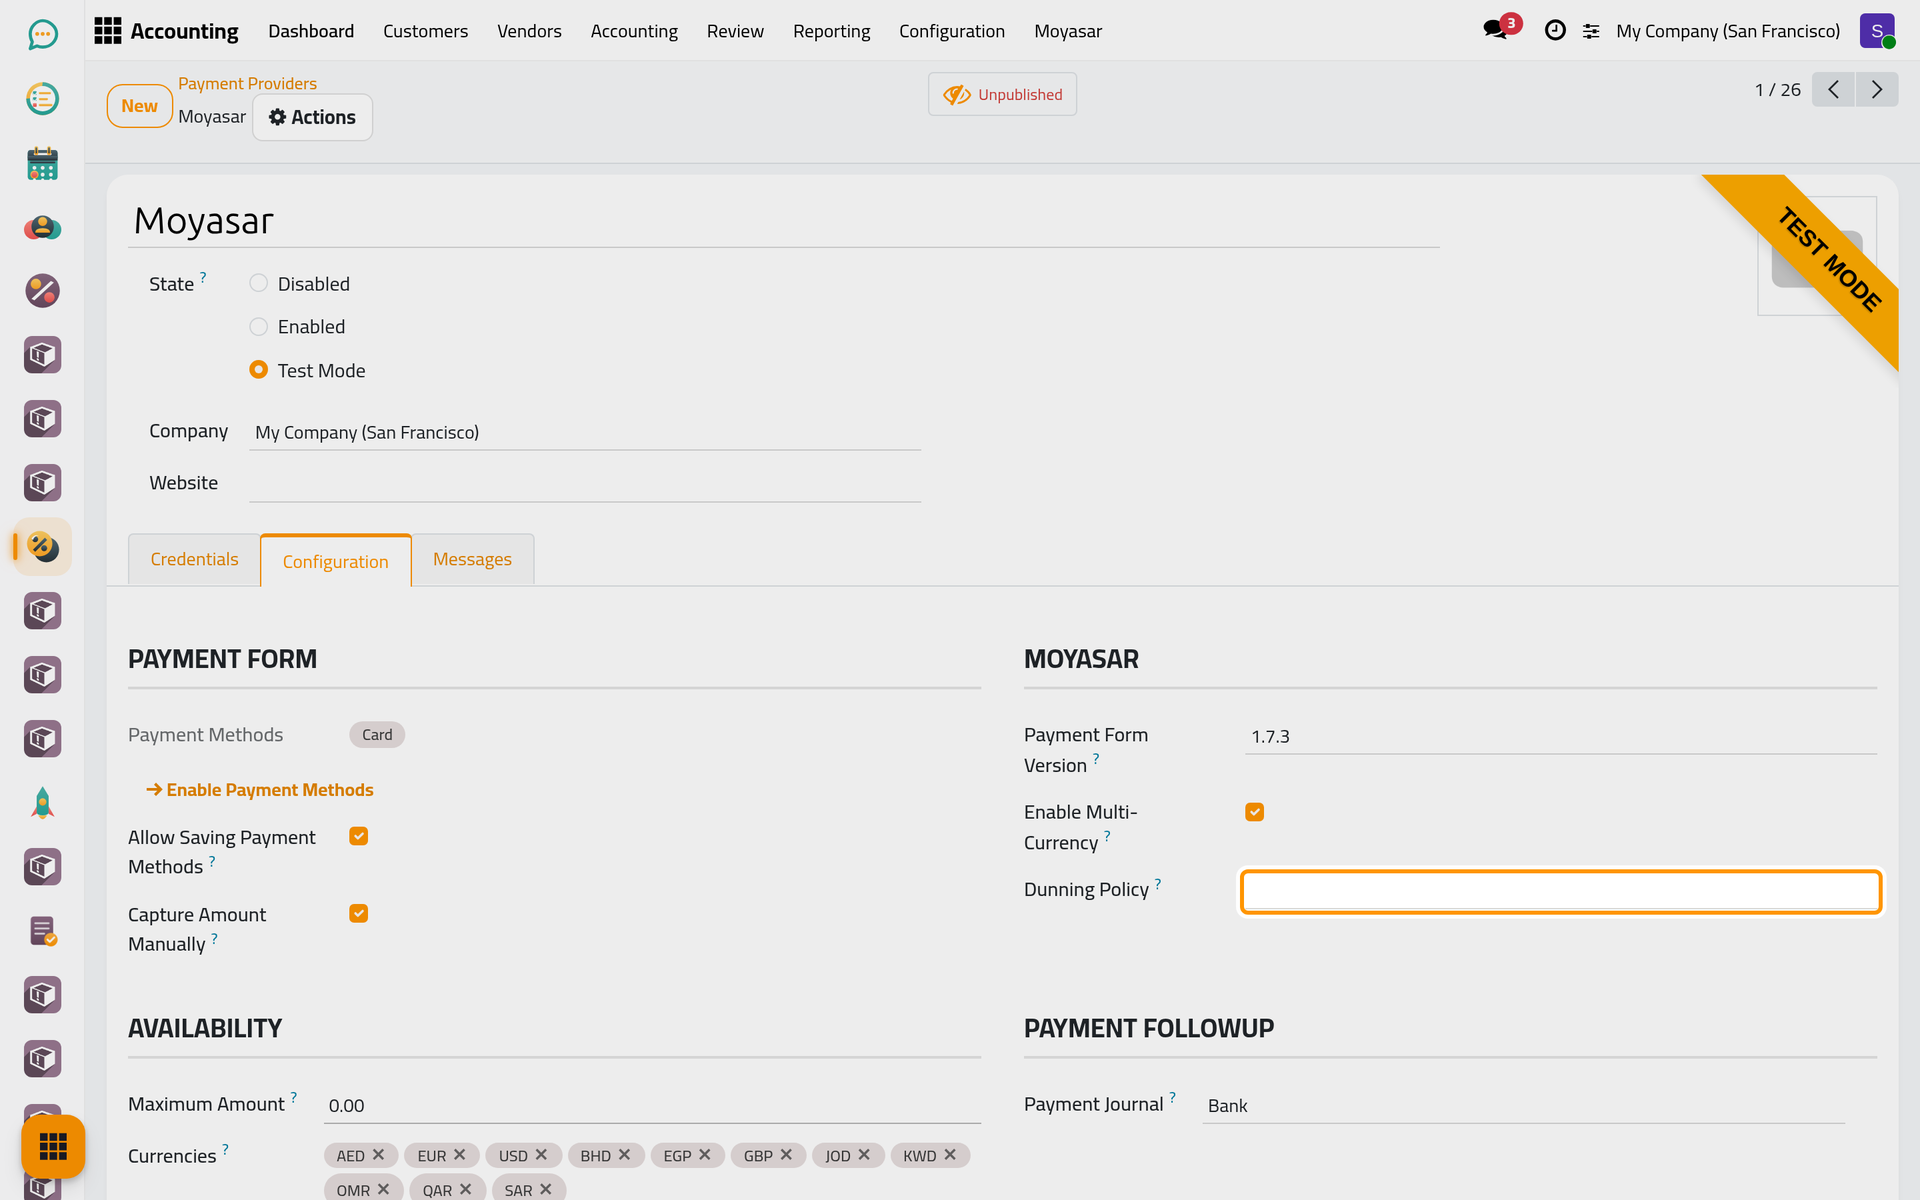The height and width of the screenshot is (1200, 1920).
Task: Toggle Allow Saving Payment Methods checkbox
Action: [x=359, y=836]
